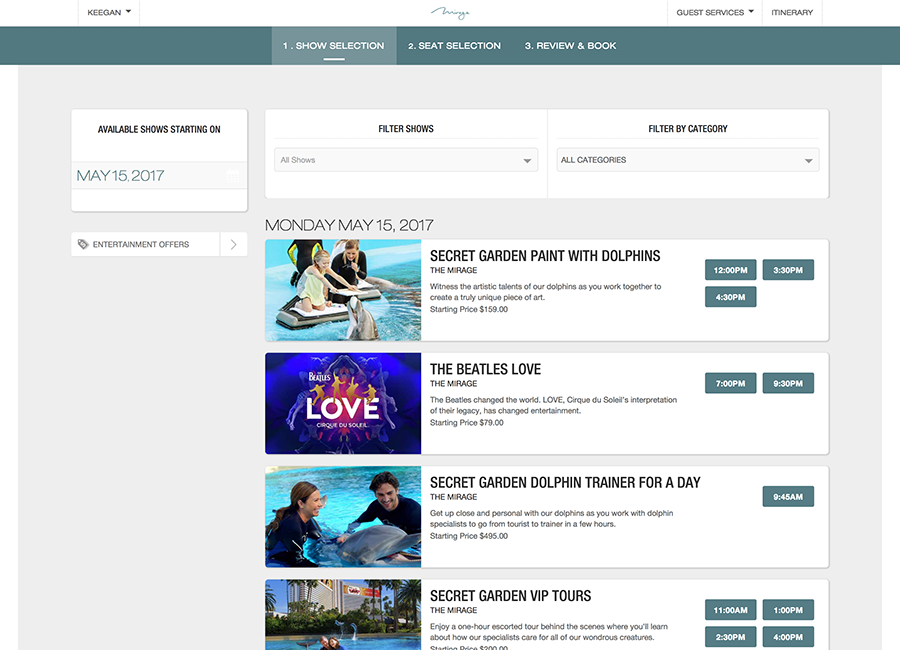The image size is (900, 650).
Task: Click the tag icon on Entertainment Offers
Action: (x=83, y=244)
